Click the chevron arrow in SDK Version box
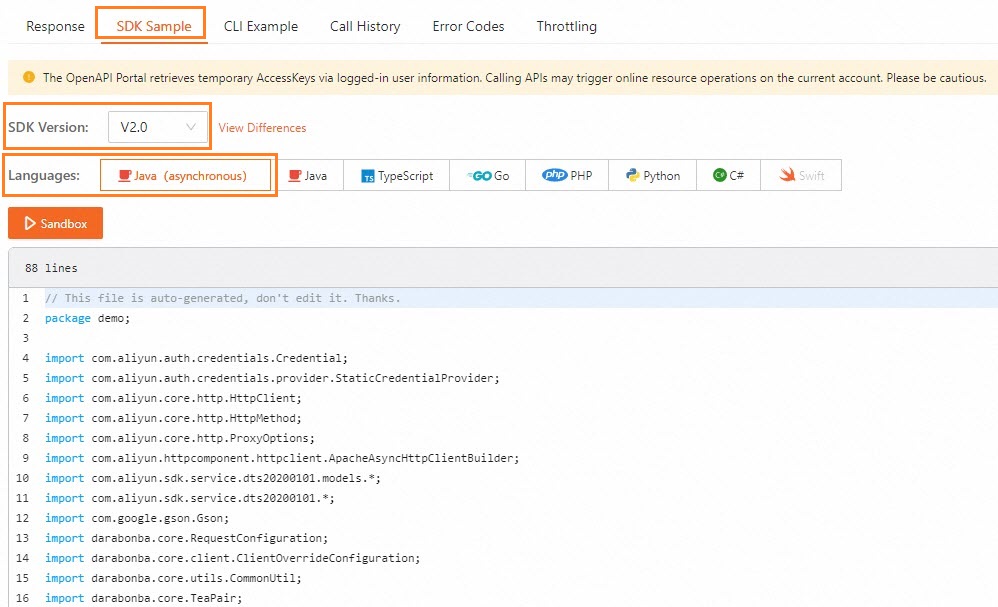The height and width of the screenshot is (607, 998). click(x=190, y=127)
